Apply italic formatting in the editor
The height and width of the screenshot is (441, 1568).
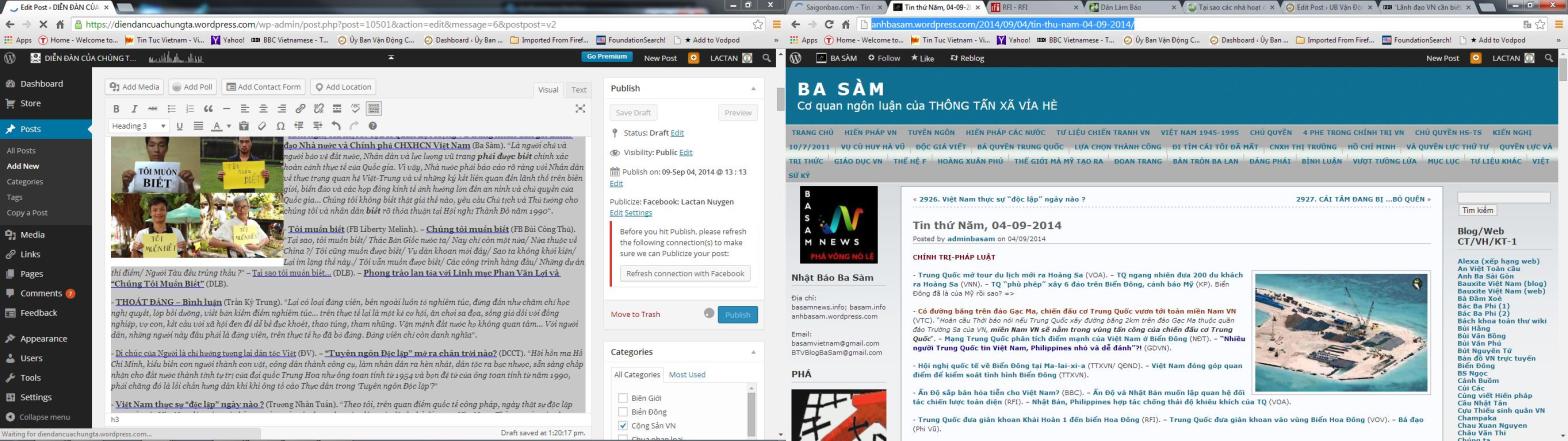(x=134, y=108)
